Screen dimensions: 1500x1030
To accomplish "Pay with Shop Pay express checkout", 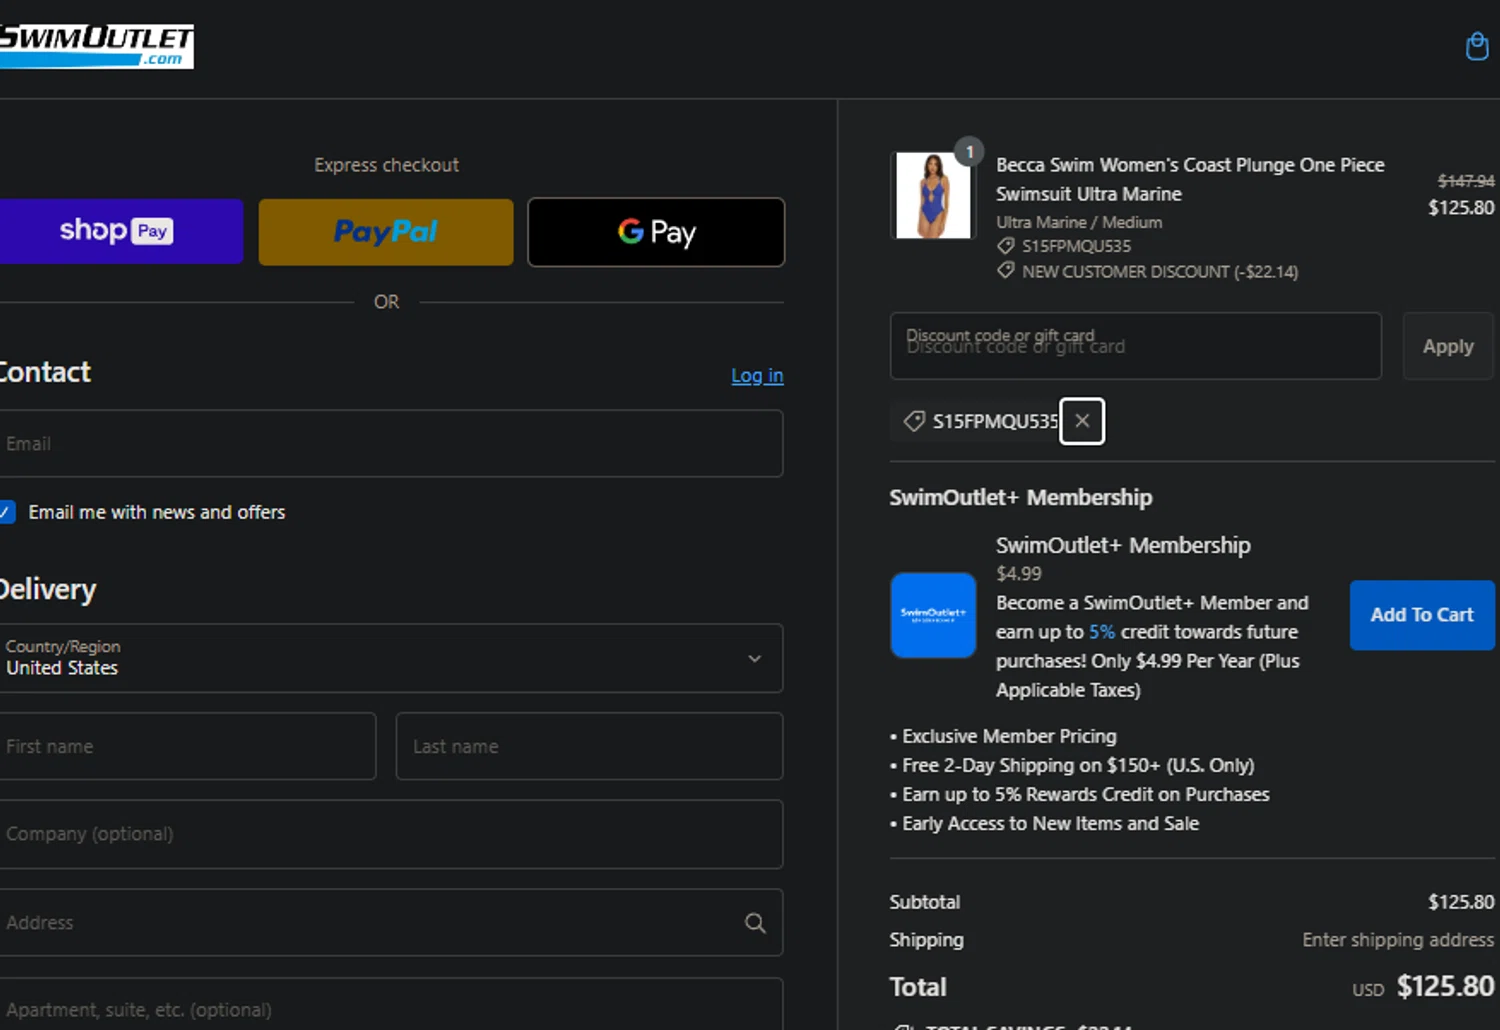I will tap(120, 232).
